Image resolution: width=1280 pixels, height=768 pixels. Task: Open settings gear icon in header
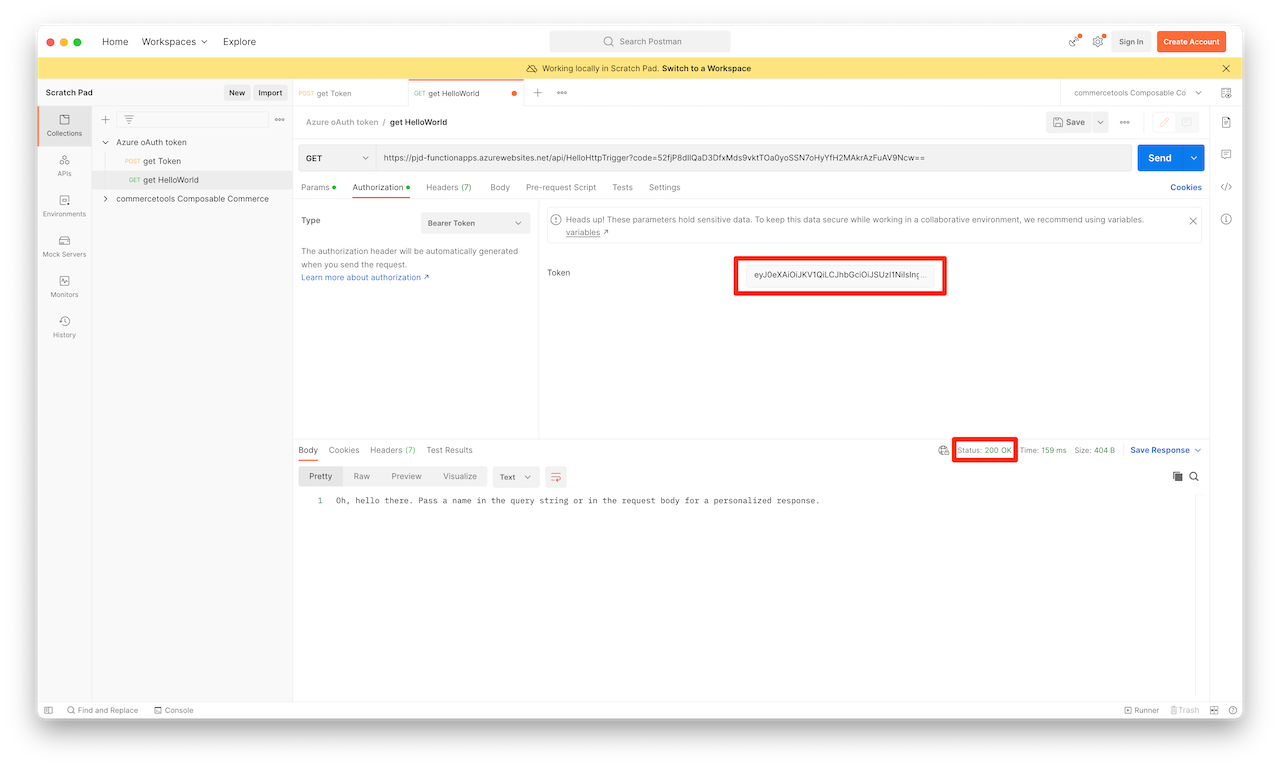(1098, 41)
